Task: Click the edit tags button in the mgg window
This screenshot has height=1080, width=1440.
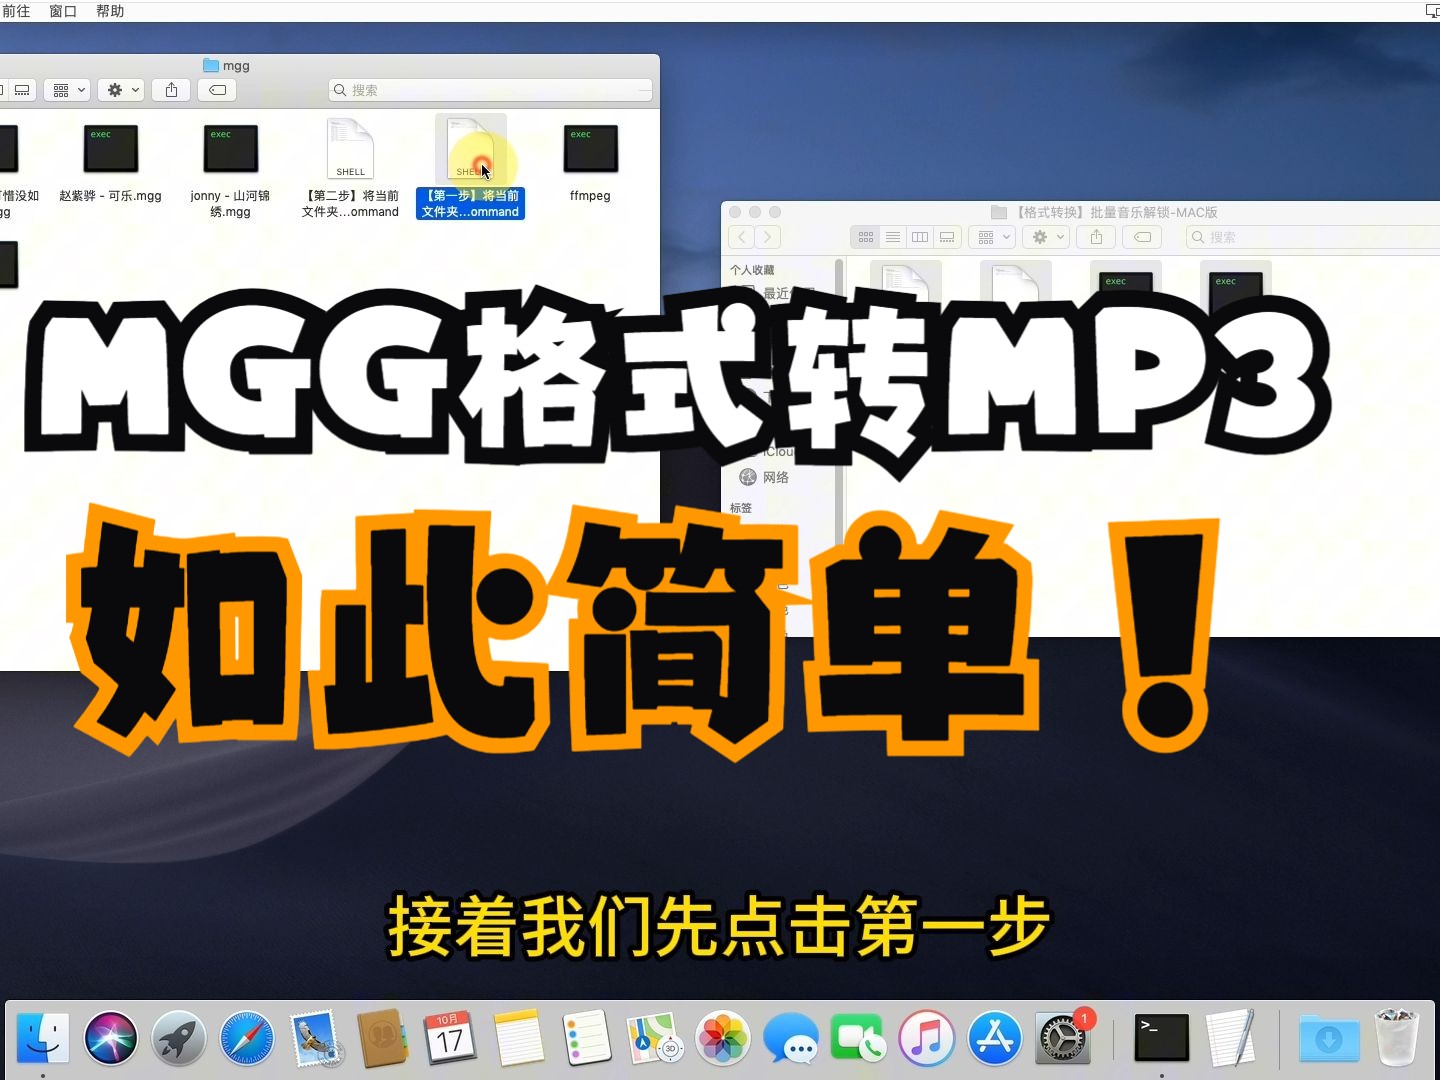Action: point(217,90)
